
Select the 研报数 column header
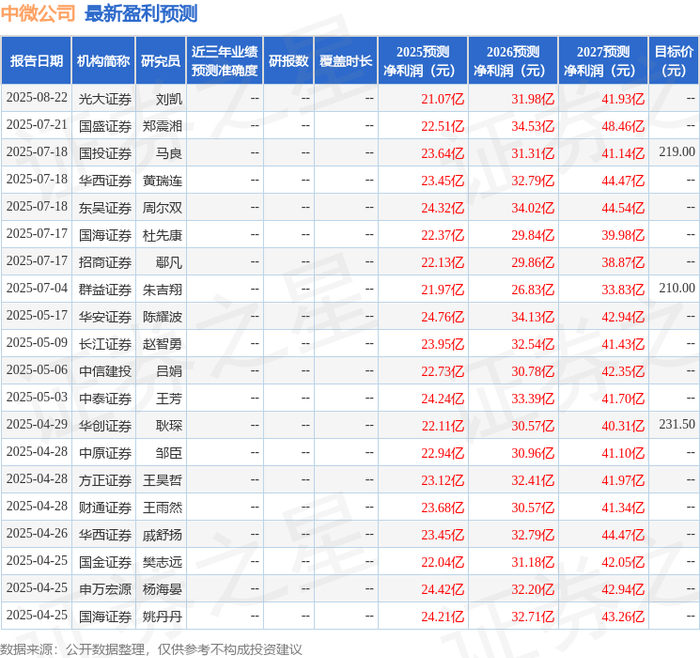(289, 61)
